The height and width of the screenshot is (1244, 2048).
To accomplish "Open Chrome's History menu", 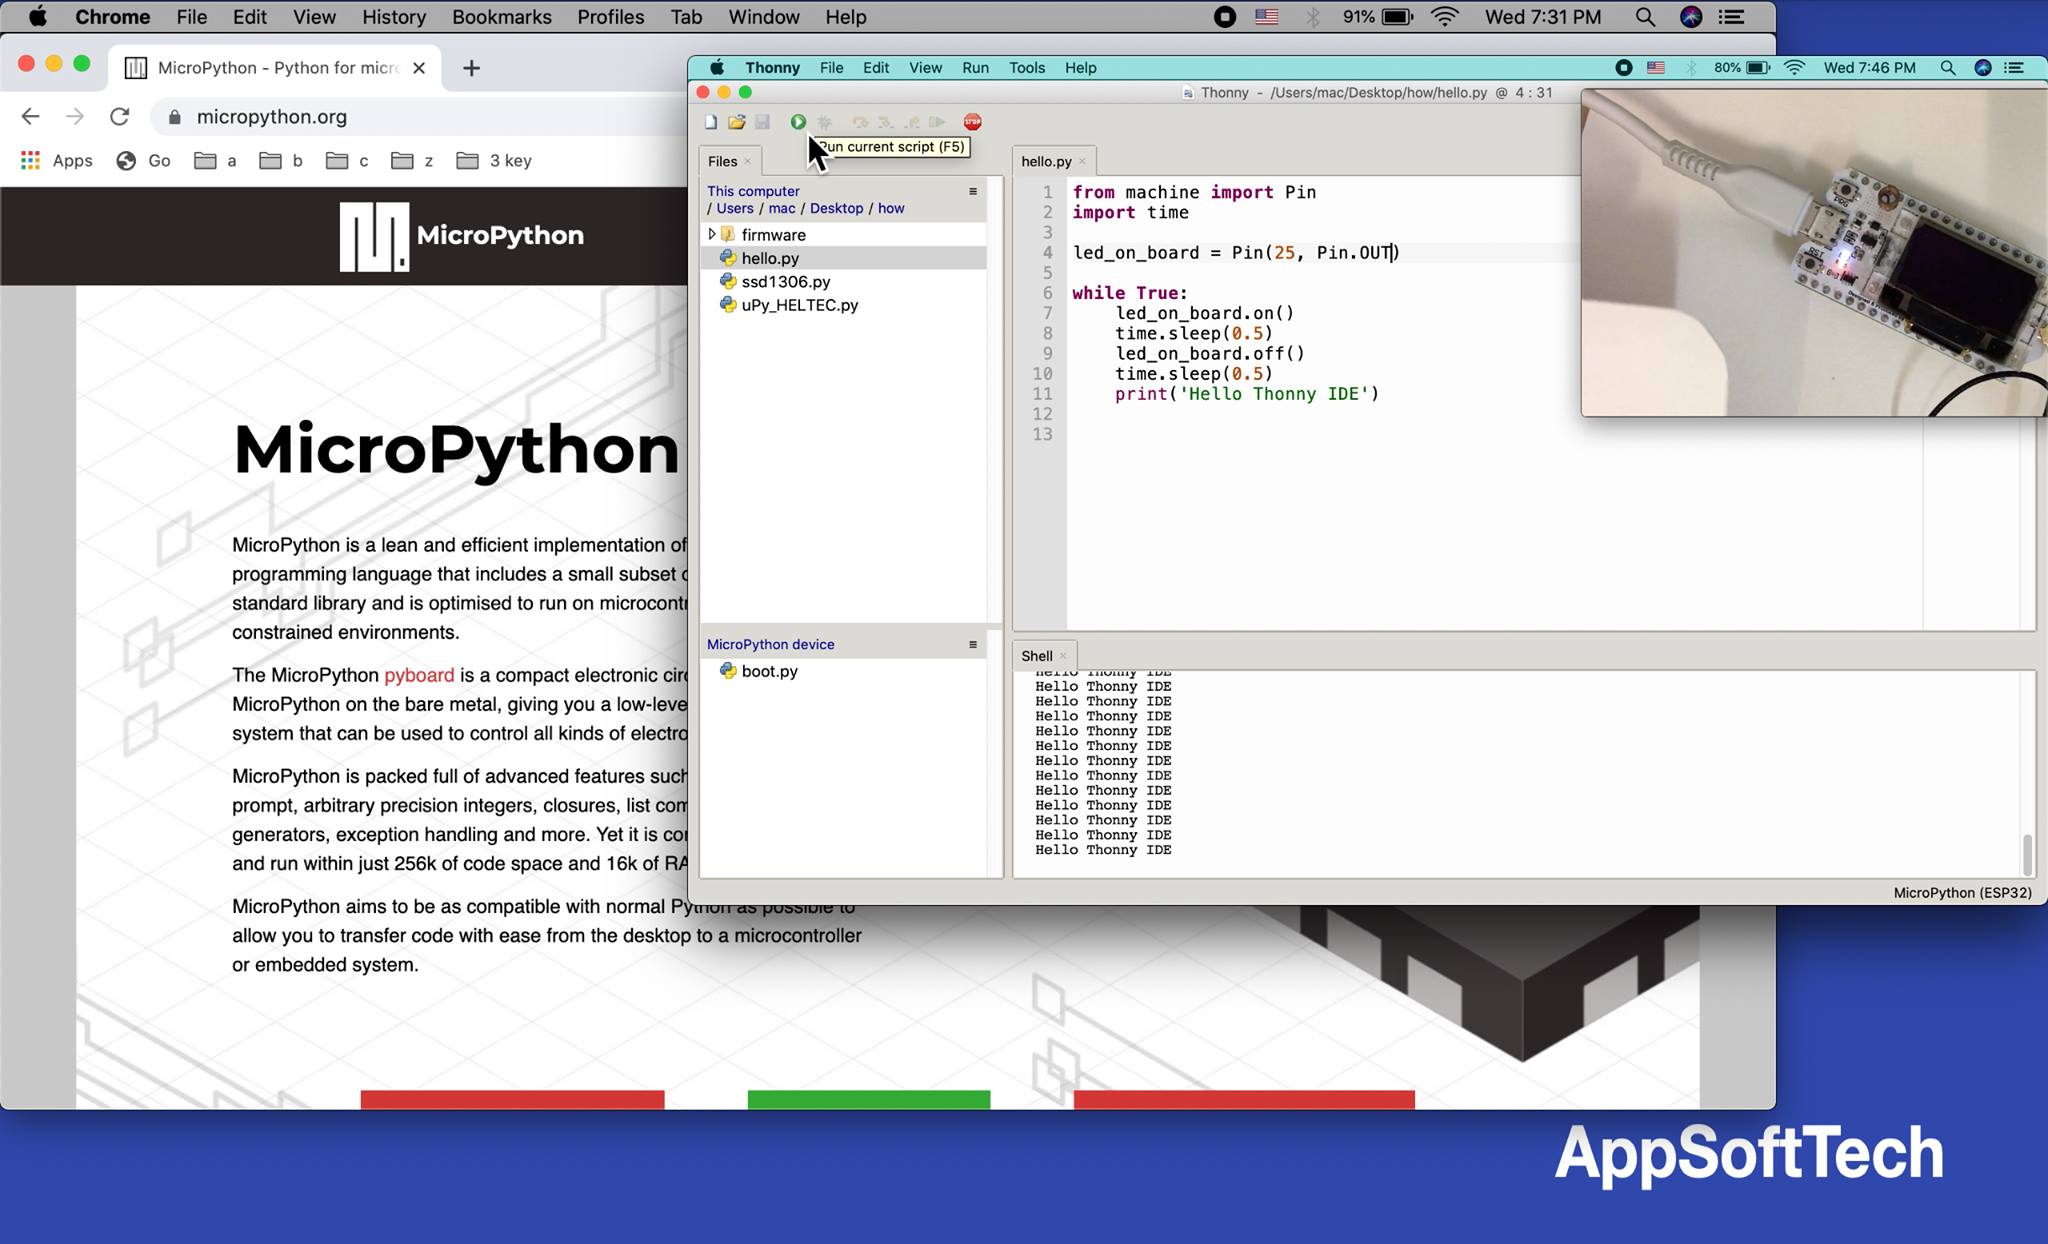I will (393, 17).
